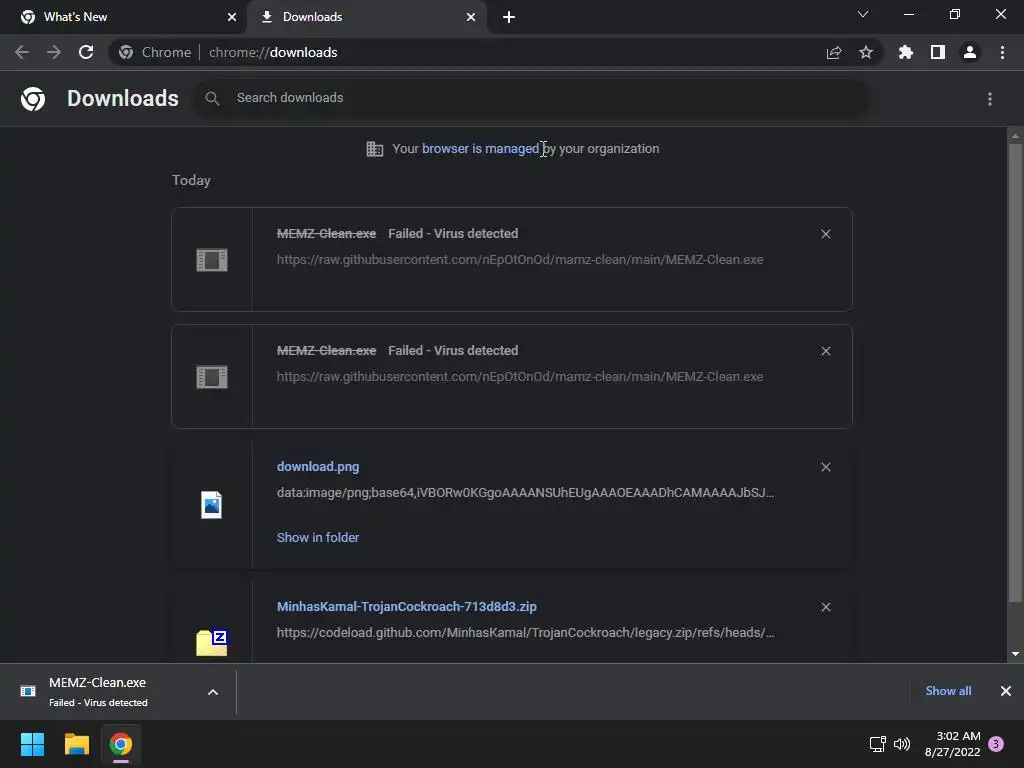The height and width of the screenshot is (768, 1024).
Task: Click the page scrollbar thumb
Action: pyautogui.click(x=1015, y=372)
